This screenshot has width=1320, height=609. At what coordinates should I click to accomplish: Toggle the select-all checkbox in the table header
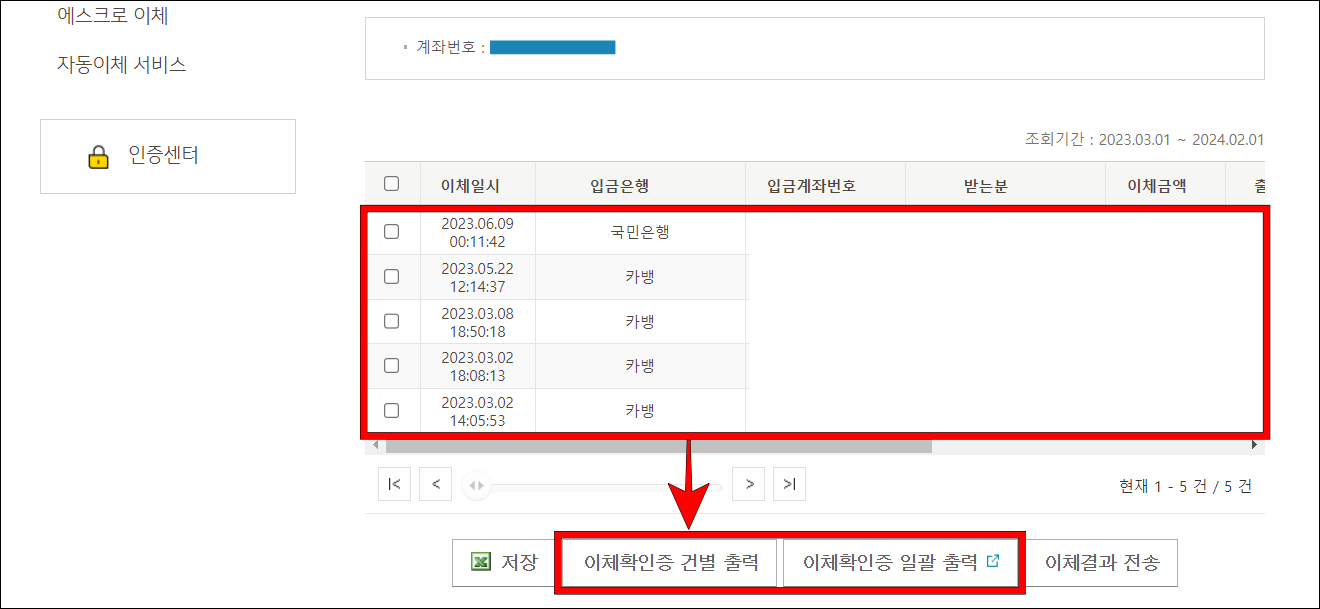[x=392, y=183]
